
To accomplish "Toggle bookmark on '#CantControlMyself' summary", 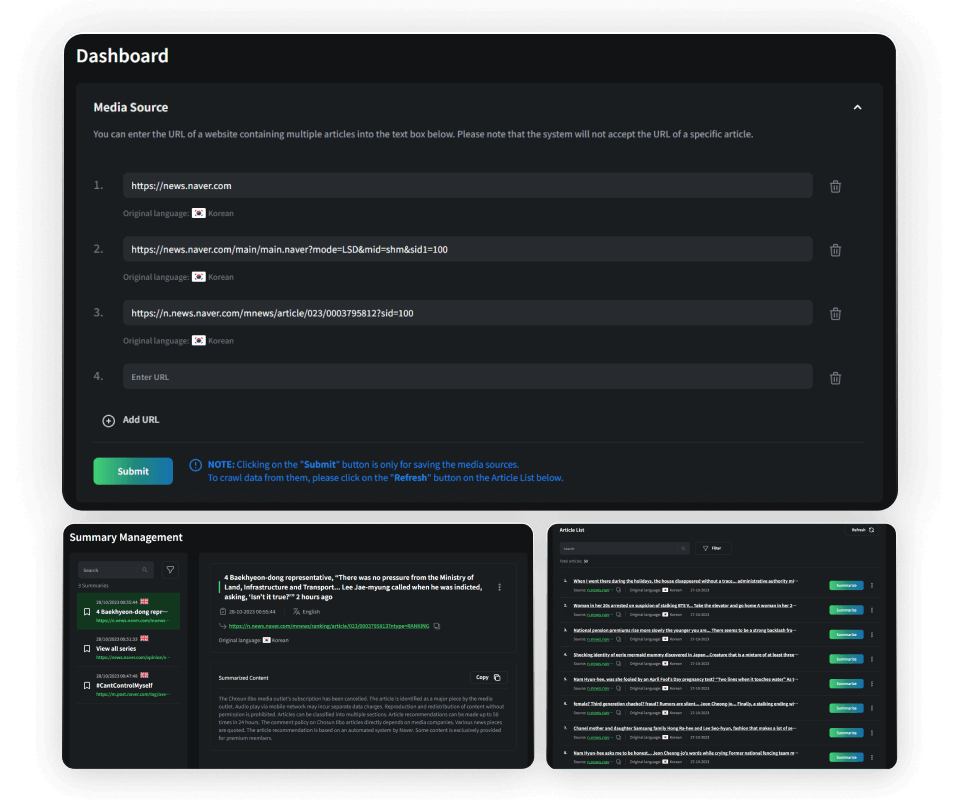I will [x=87, y=685].
